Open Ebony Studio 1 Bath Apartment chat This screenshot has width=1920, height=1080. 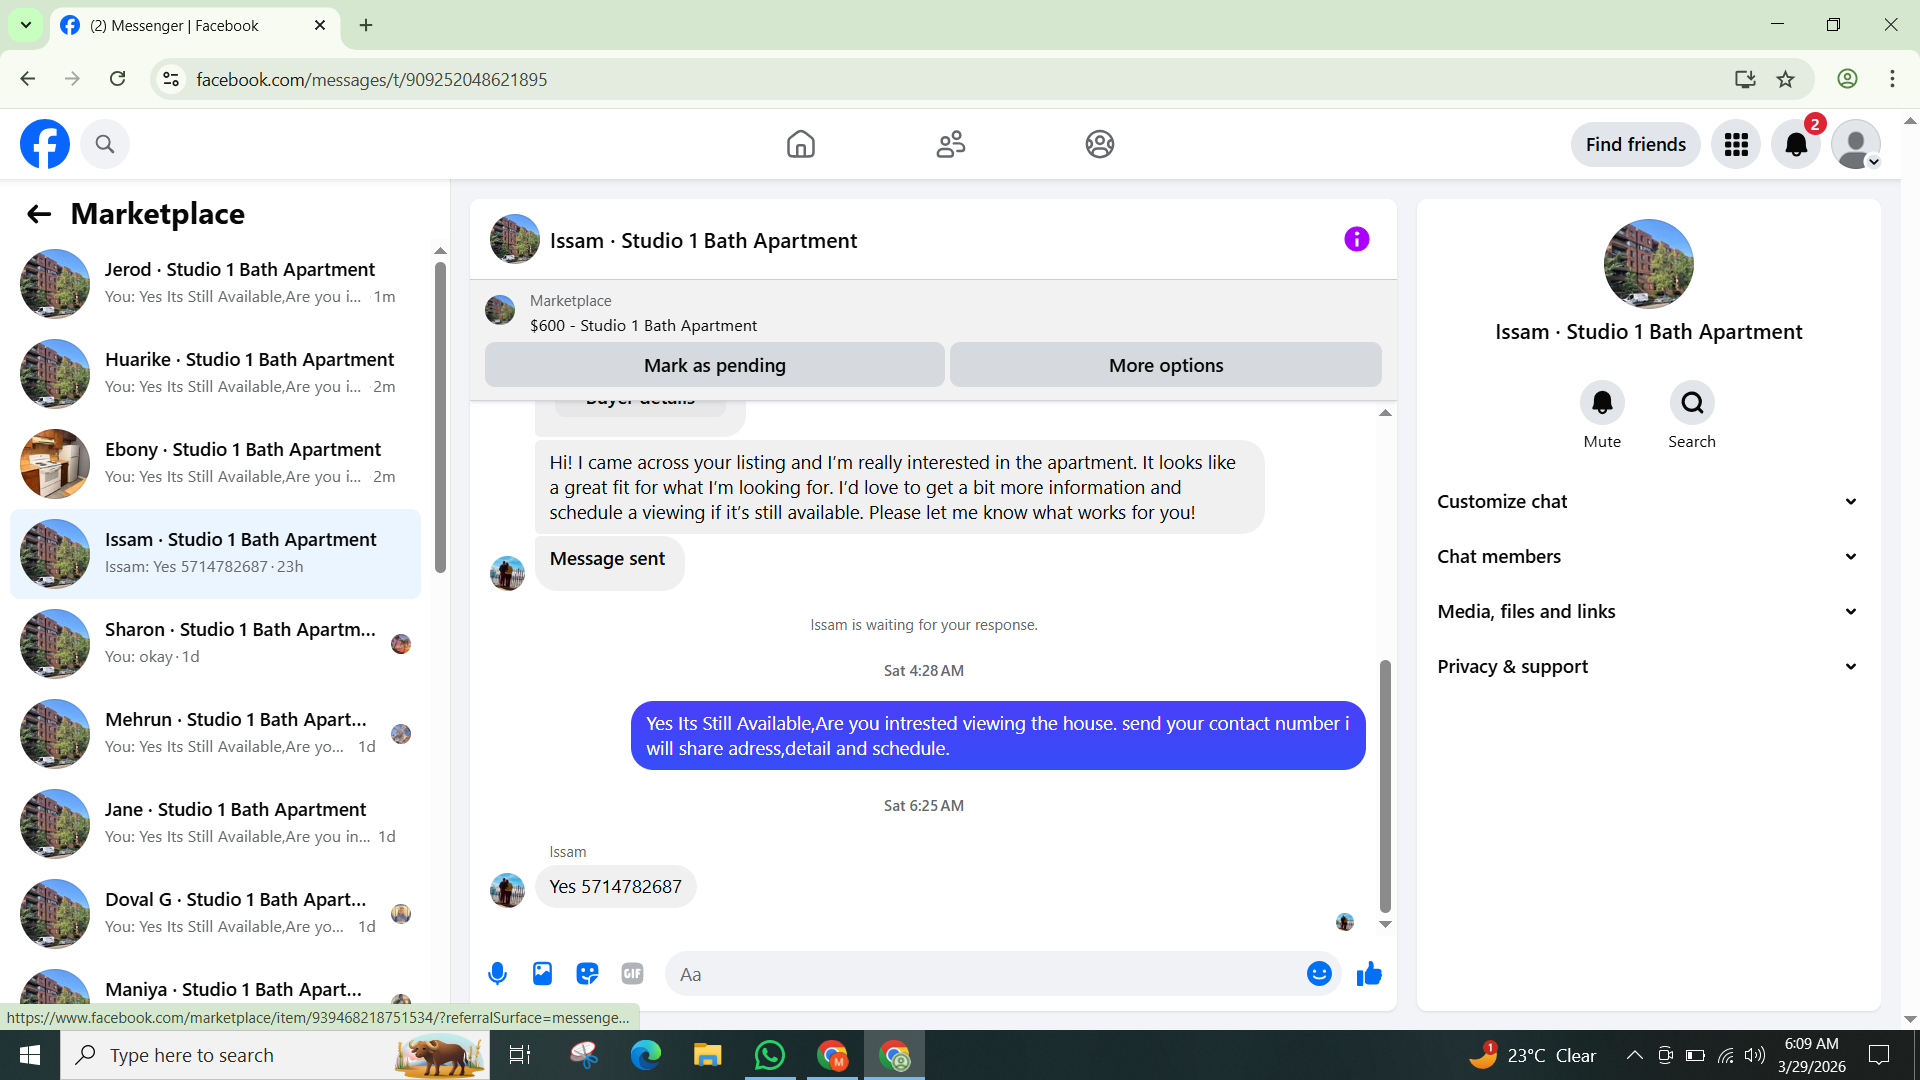point(215,463)
